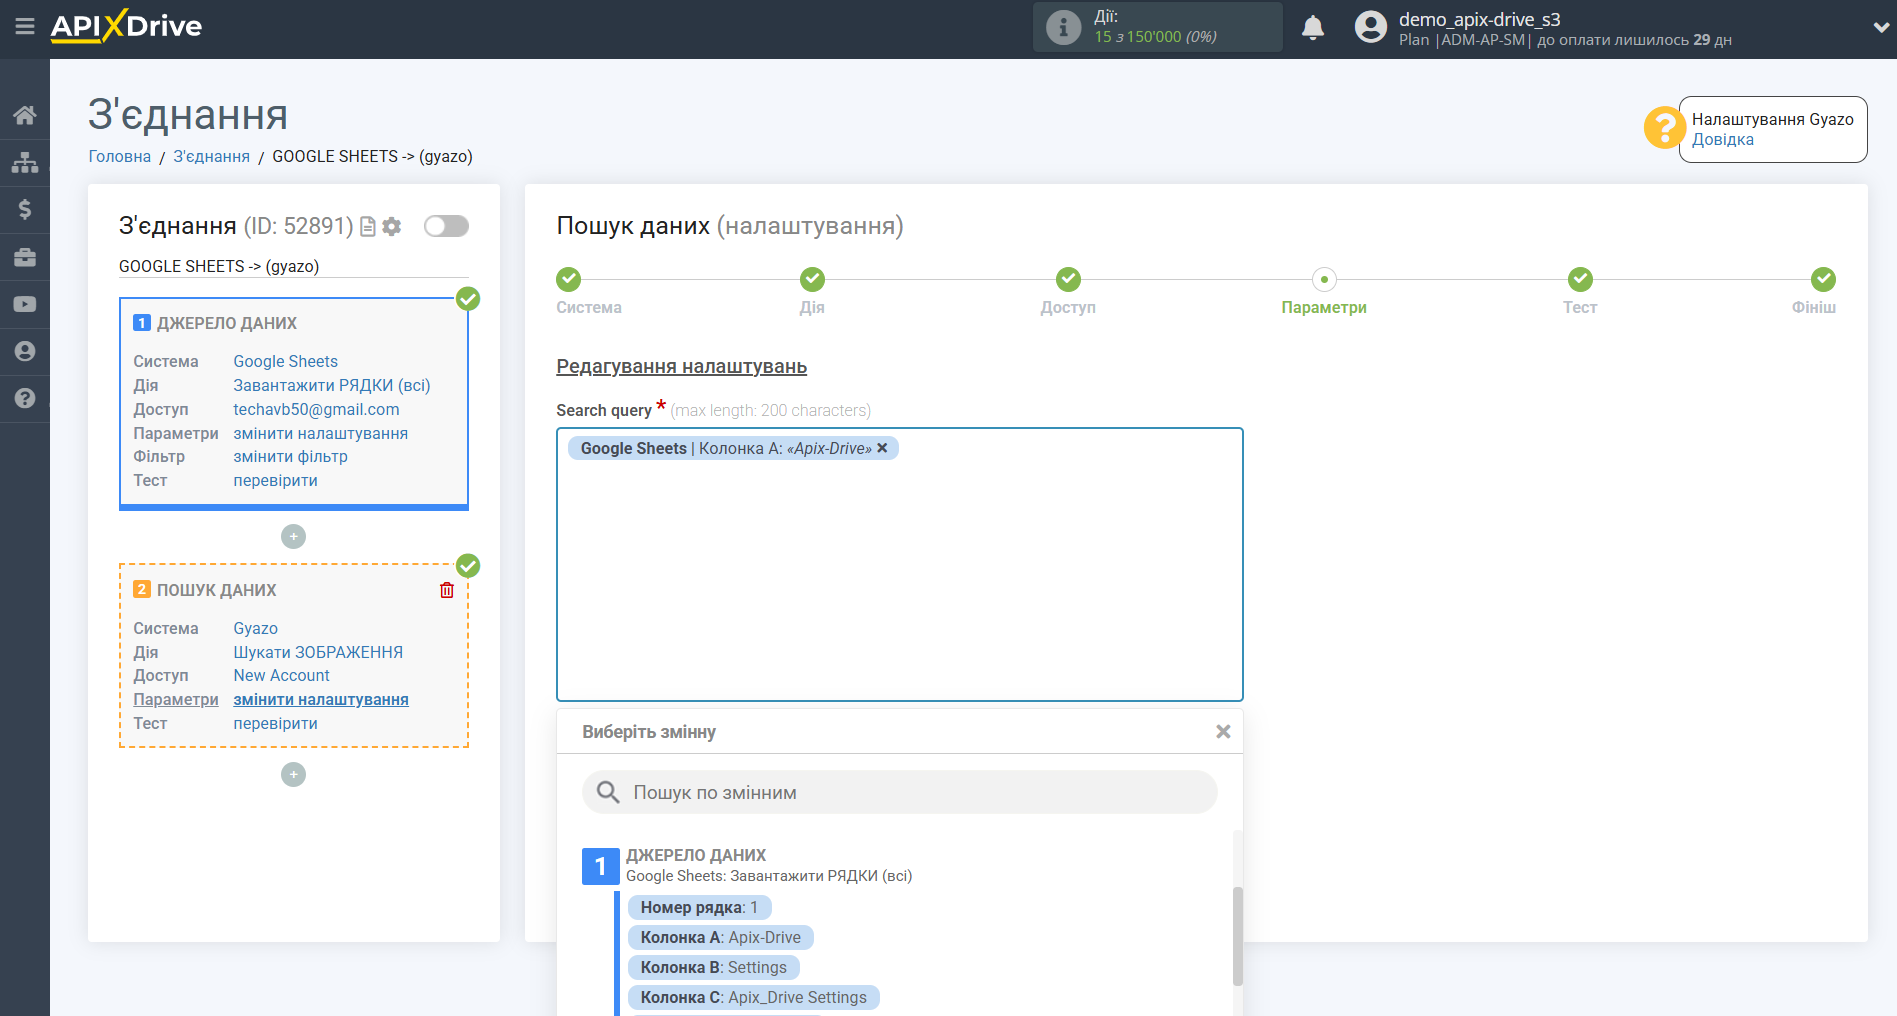
Task: Select the Колонка B: Settings variable
Action: pos(713,967)
